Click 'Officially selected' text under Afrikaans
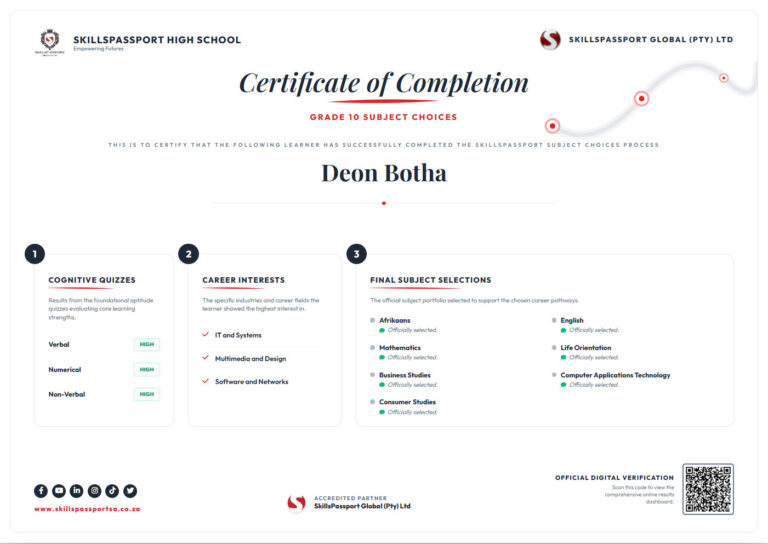 (412, 330)
